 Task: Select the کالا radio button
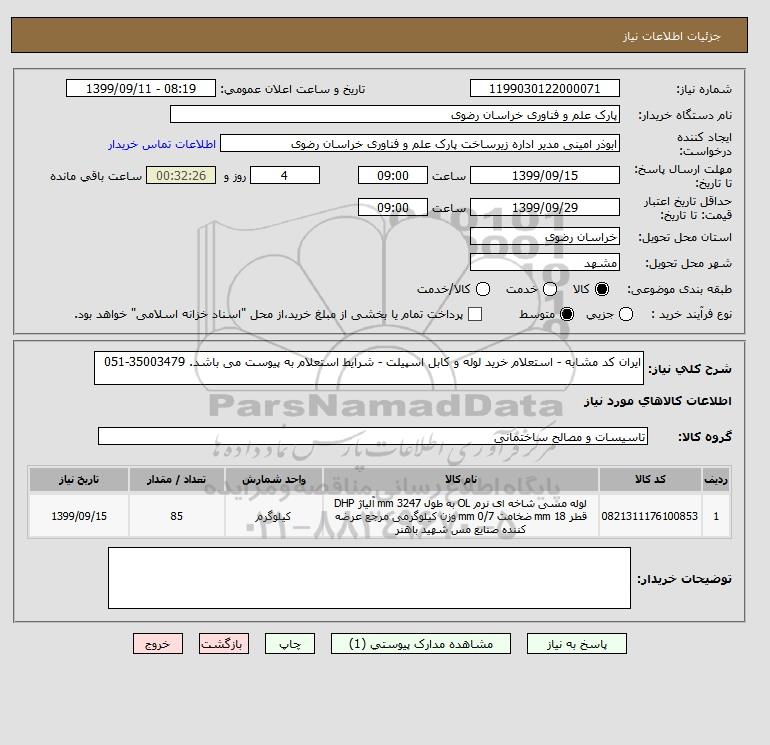point(602,289)
